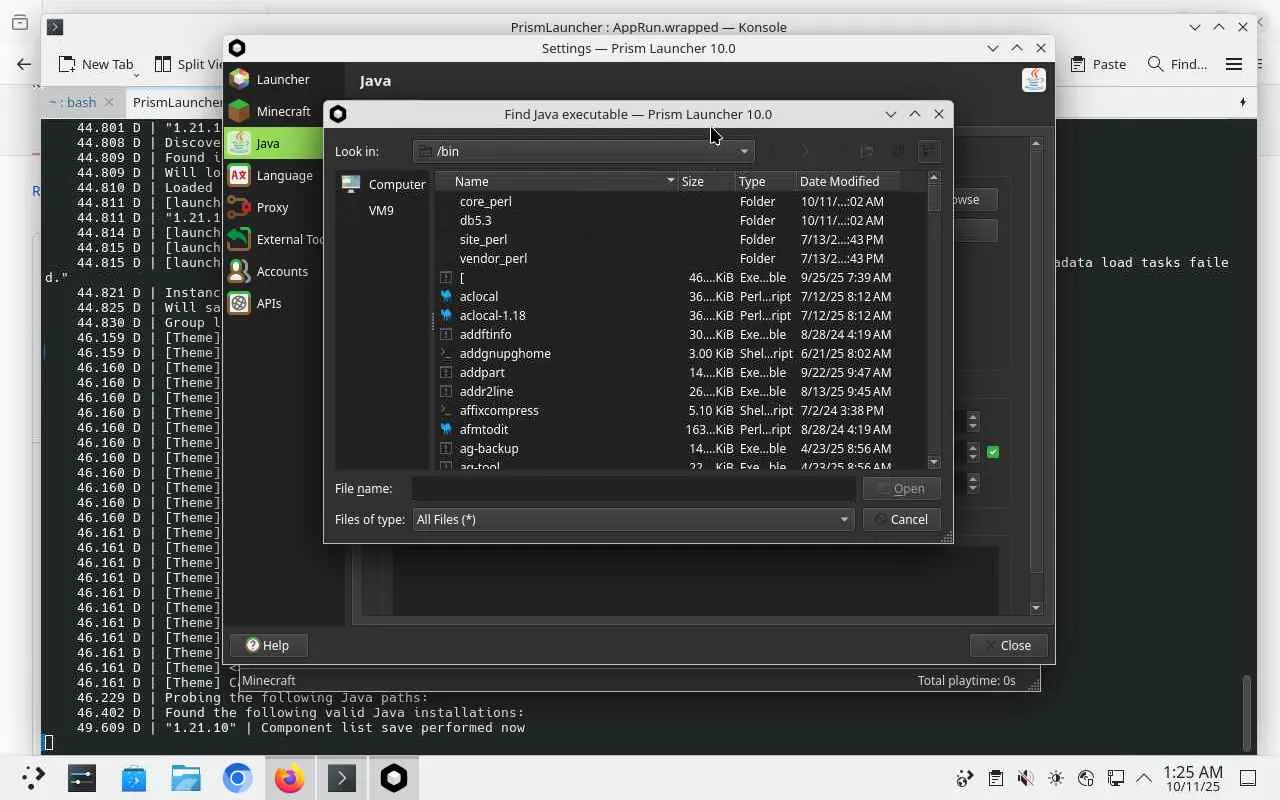Expand hidden system tray icons
Image resolution: width=1280 pixels, height=800 pixels.
[1143, 778]
